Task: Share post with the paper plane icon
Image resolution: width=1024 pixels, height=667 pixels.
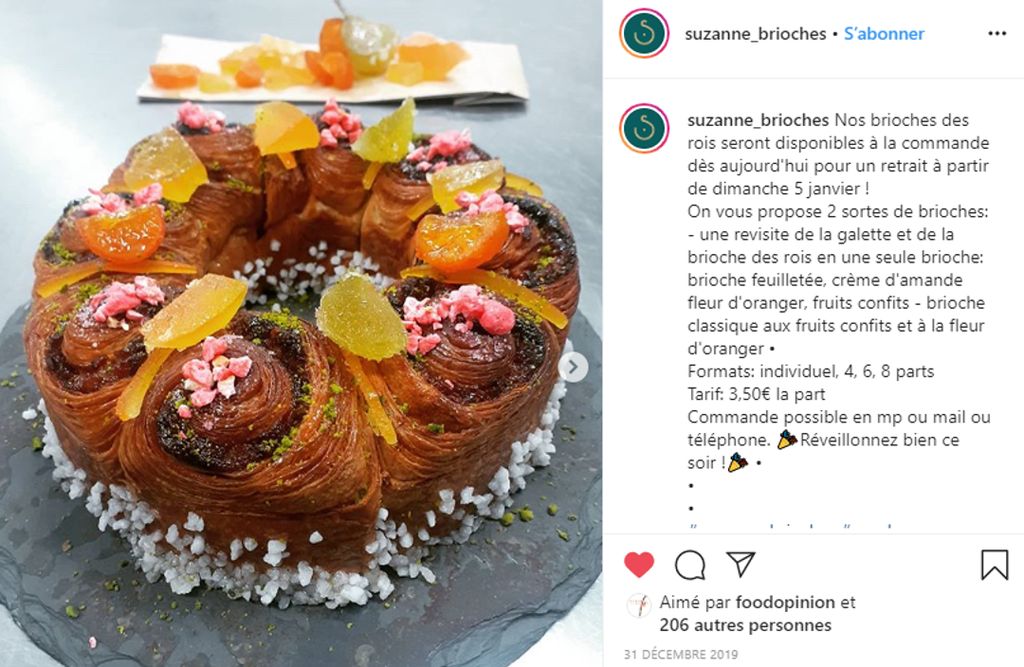Action: 741,564
